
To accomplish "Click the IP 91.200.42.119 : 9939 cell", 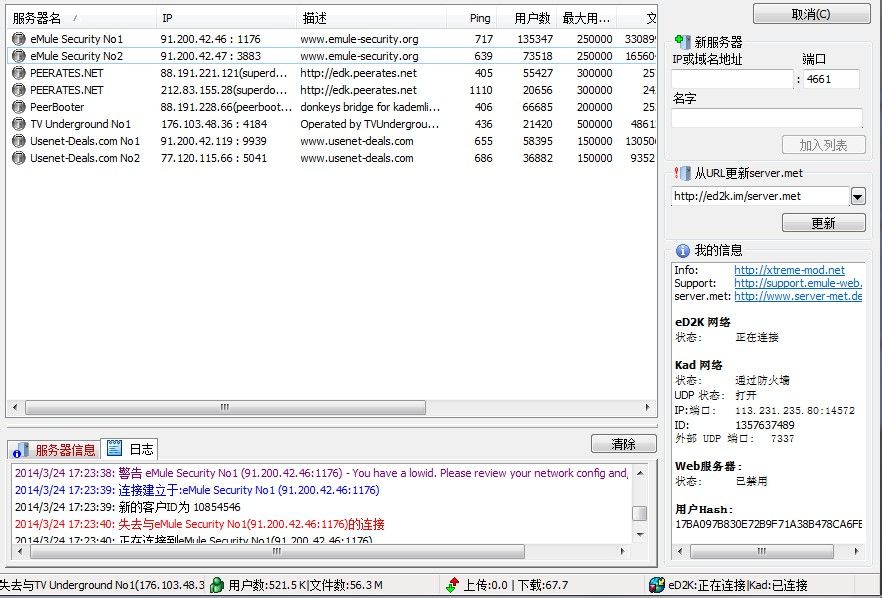I will [x=214, y=141].
